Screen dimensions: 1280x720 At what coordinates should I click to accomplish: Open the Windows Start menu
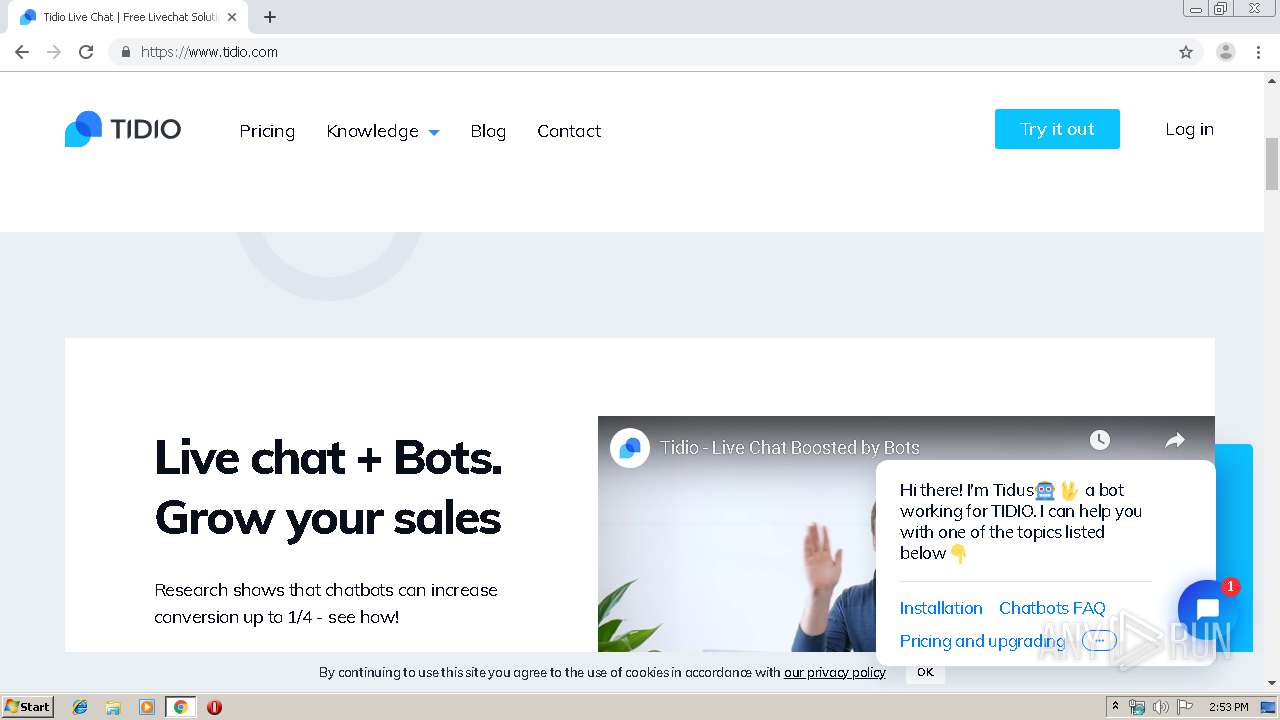[28, 707]
